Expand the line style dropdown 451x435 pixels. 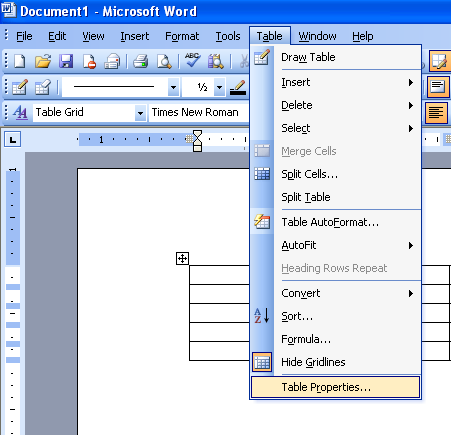[x=173, y=87]
